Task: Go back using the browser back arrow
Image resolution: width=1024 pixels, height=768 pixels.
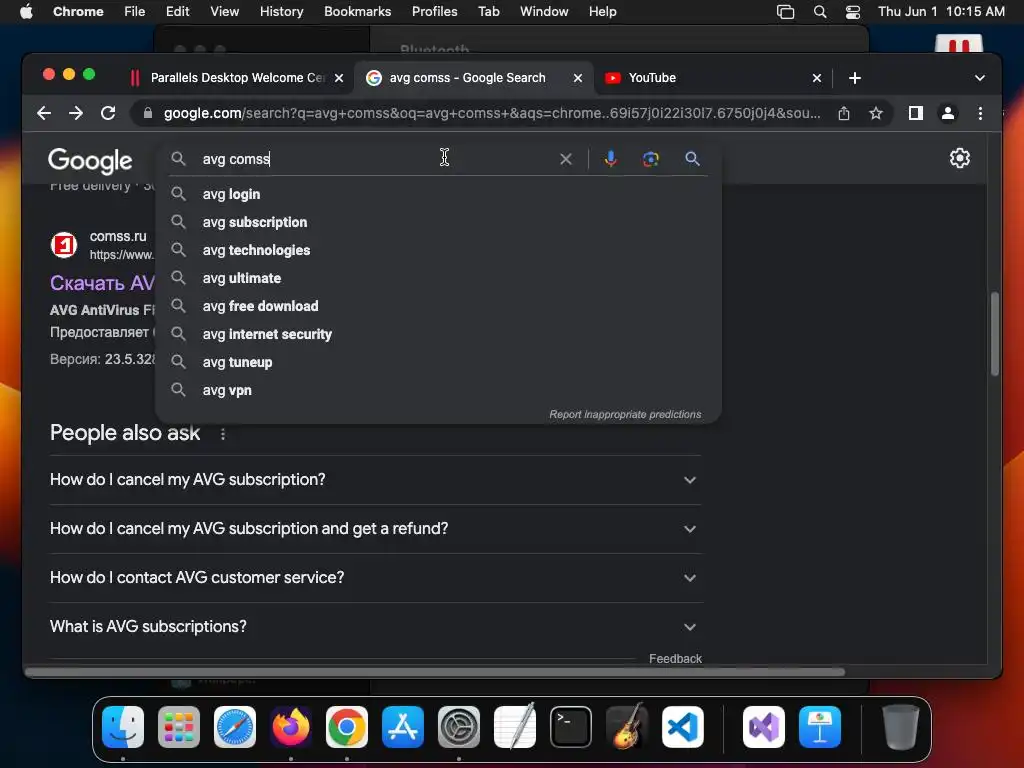Action: pyautogui.click(x=44, y=113)
